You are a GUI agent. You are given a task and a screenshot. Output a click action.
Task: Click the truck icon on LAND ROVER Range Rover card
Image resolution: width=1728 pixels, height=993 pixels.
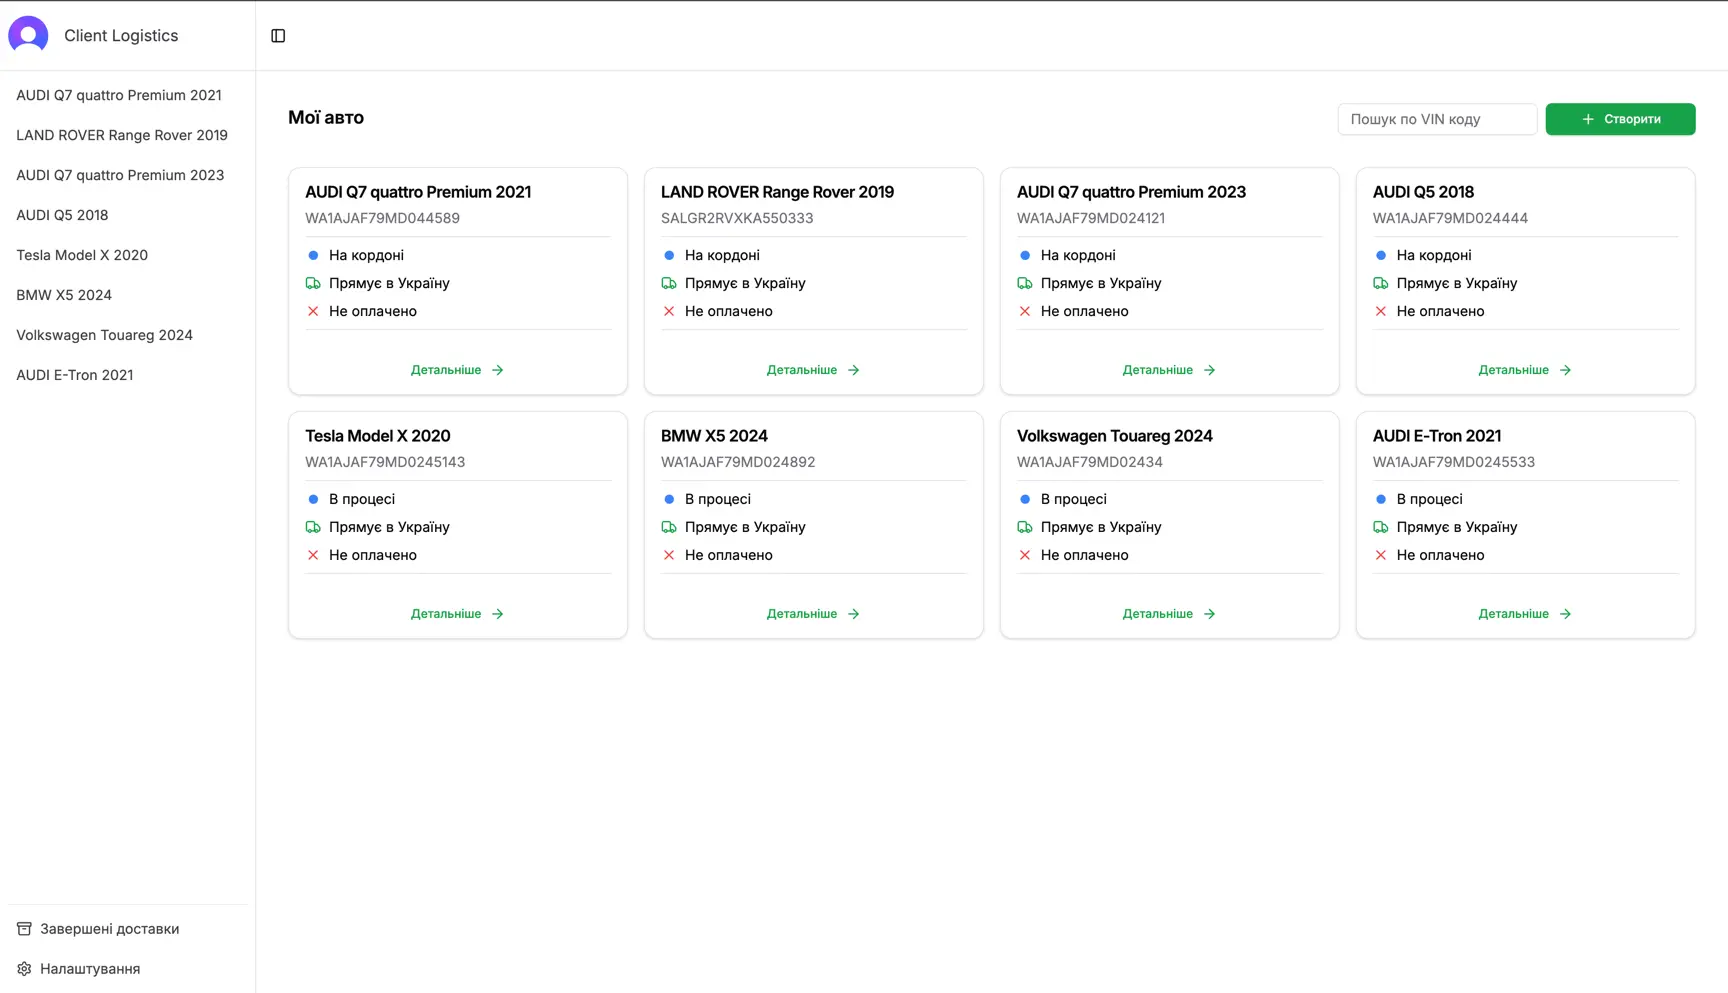click(x=669, y=283)
